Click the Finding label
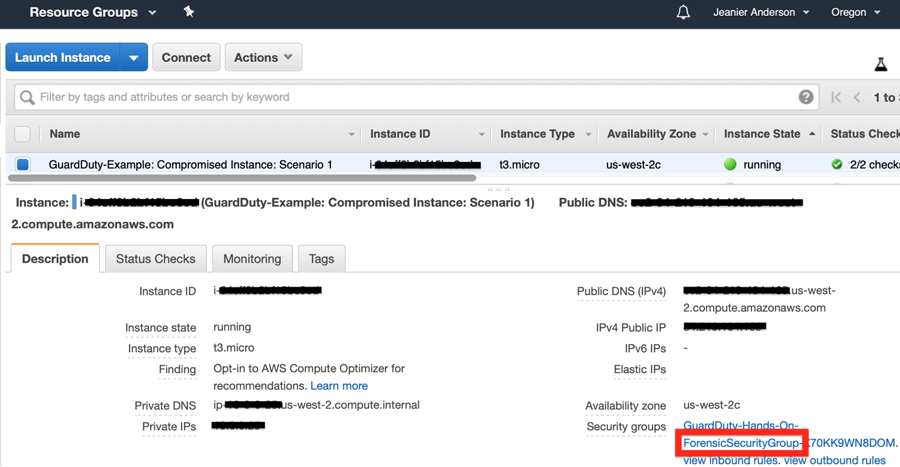900x467 pixels. pyautogui.click(x=177, y=369)
